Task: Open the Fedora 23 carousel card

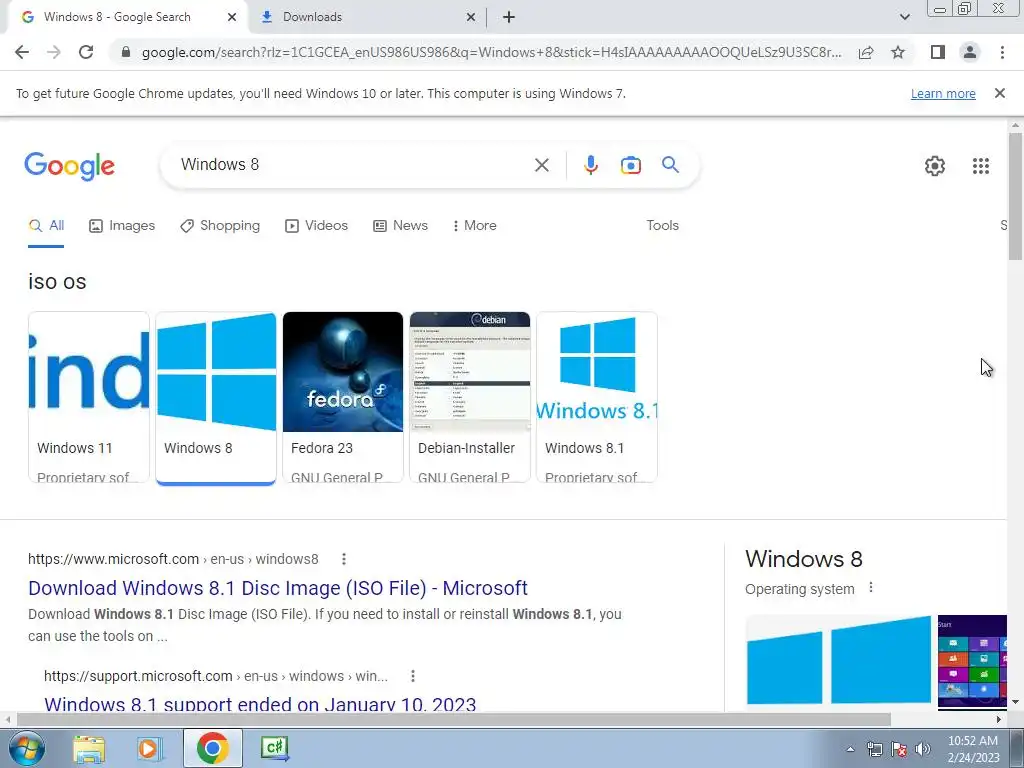Action: (343, 397)
